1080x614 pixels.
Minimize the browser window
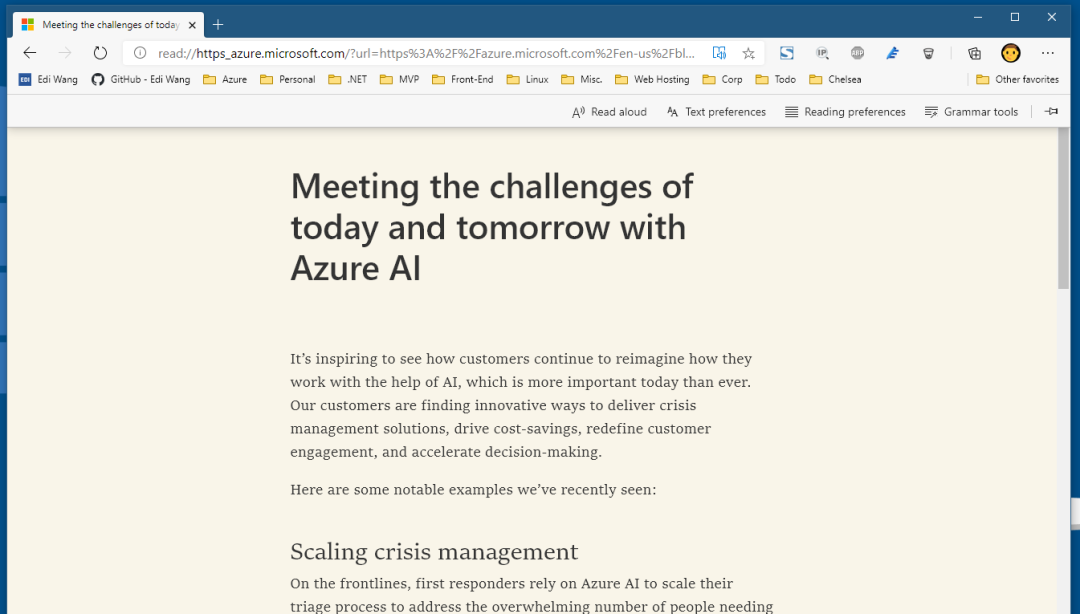pos(978,17)
